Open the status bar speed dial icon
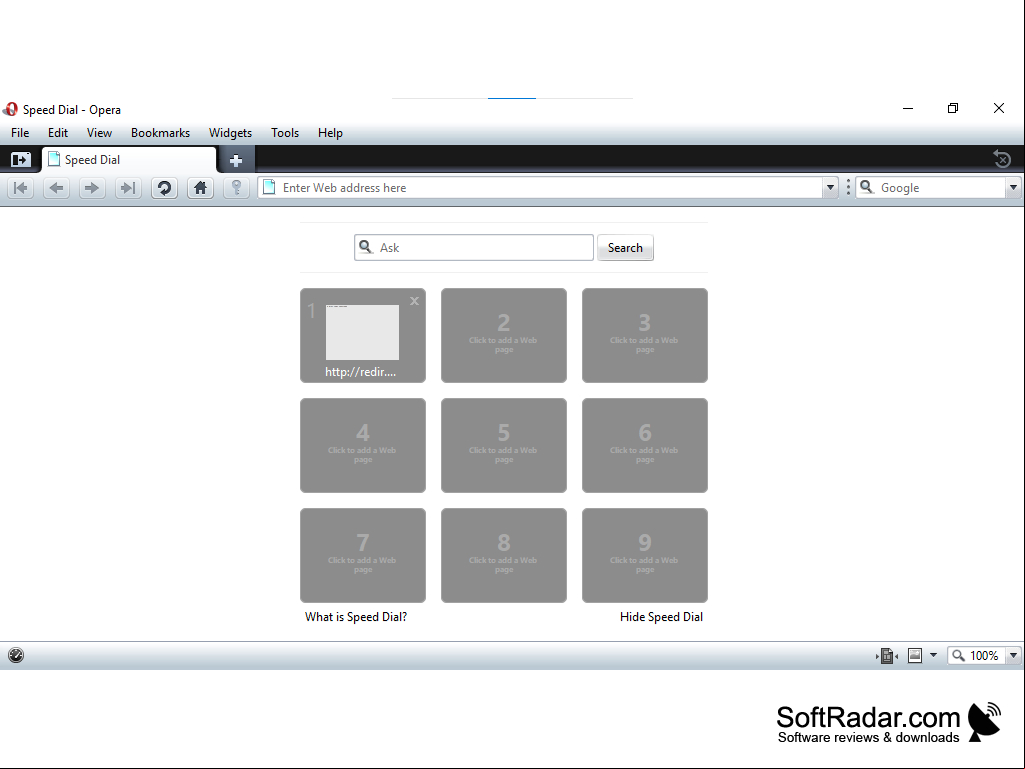This screenshot has height=769, width=1025. 16,655
